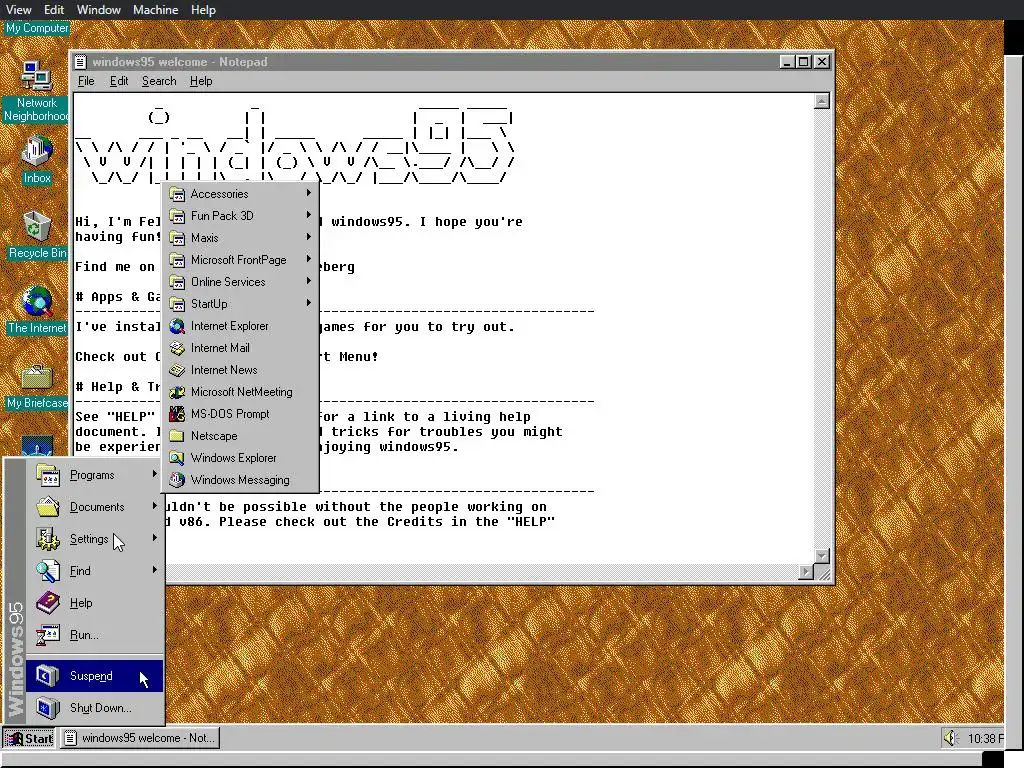Click the Fun Pack 3D folder icon
This screenshot has width=1024, height=768.
tap(177, 216)
